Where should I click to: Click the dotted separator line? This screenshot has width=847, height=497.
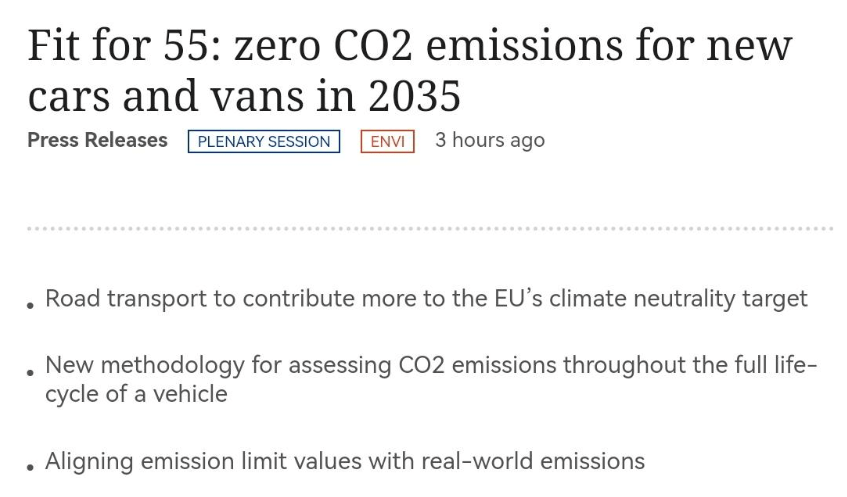(x=430, y=229)
